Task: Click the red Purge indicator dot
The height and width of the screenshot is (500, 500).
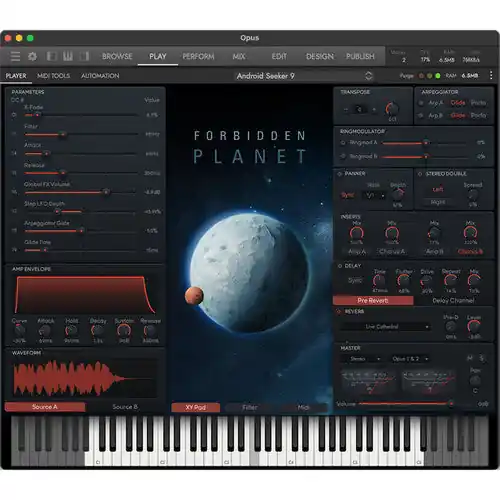Action: pyautogui.click(x=421, y=76)
